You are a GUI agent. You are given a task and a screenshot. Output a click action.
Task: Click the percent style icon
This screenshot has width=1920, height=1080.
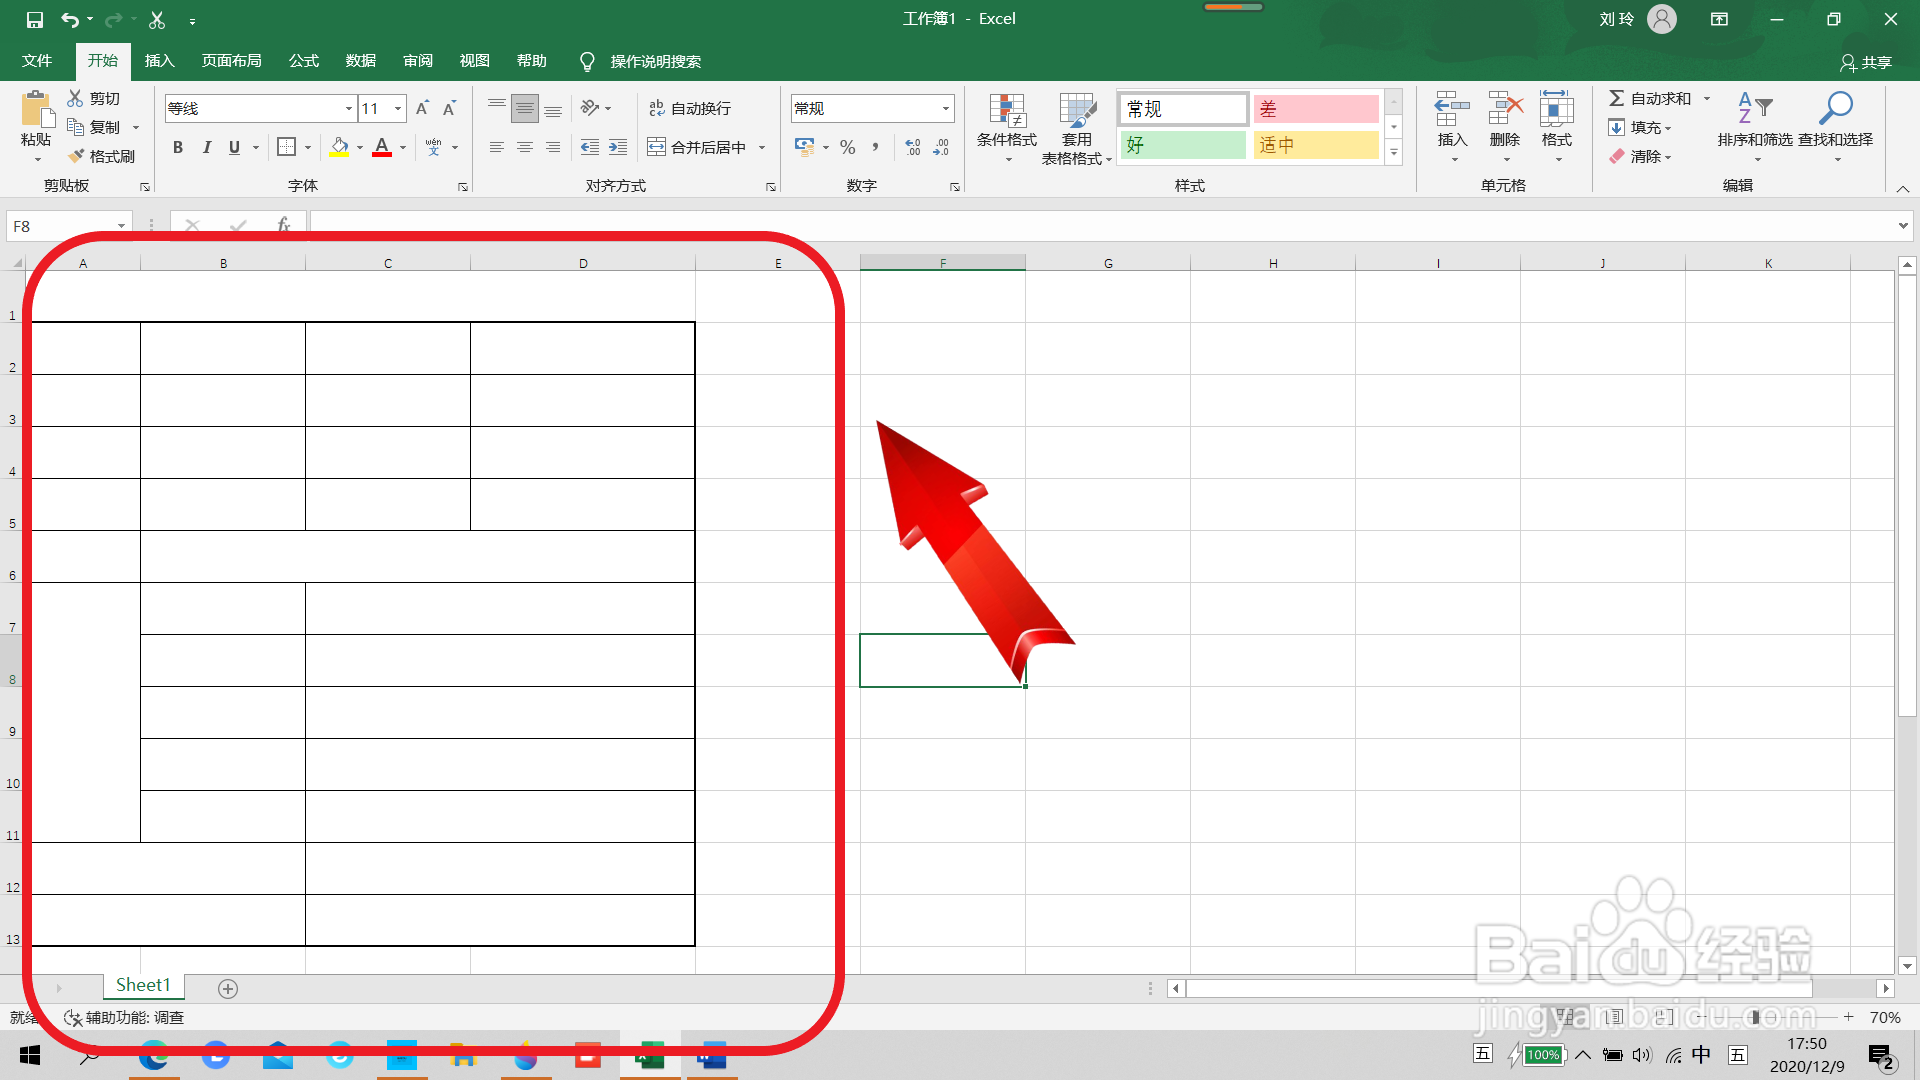tap(848, 147)
